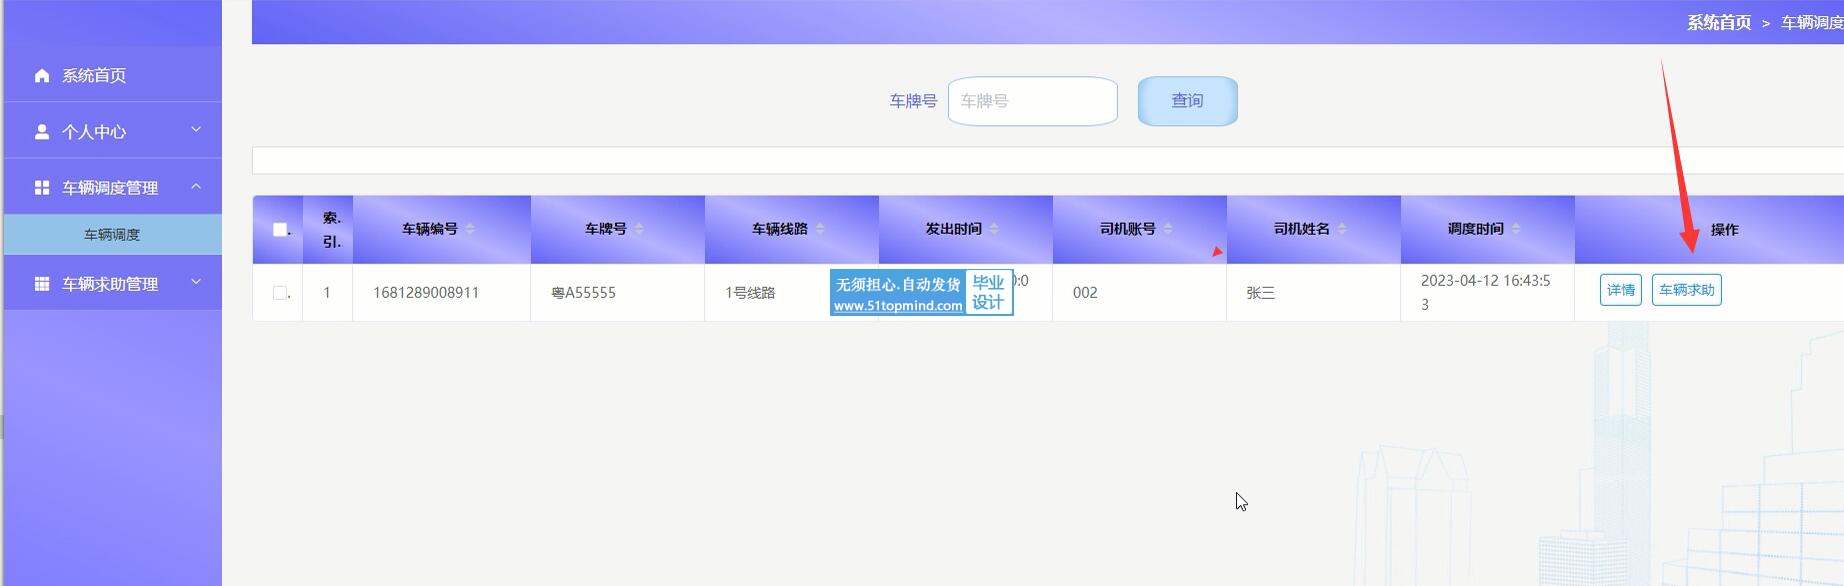Sort by 车辆线路 using its sort arrows
This screenshot has width=1844, height=586.
(820, 229)
